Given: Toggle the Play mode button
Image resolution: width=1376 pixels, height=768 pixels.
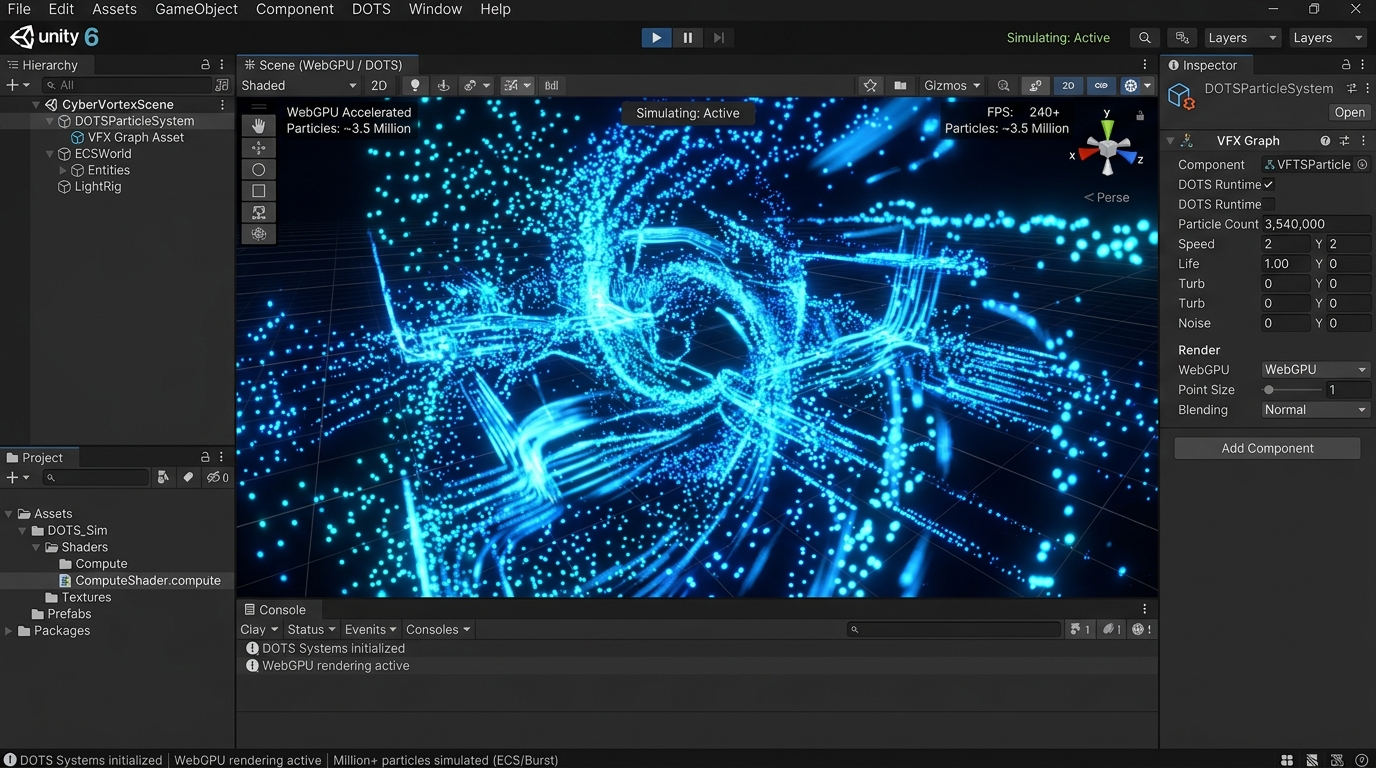Looking at the screenshot, I should 656,38.
